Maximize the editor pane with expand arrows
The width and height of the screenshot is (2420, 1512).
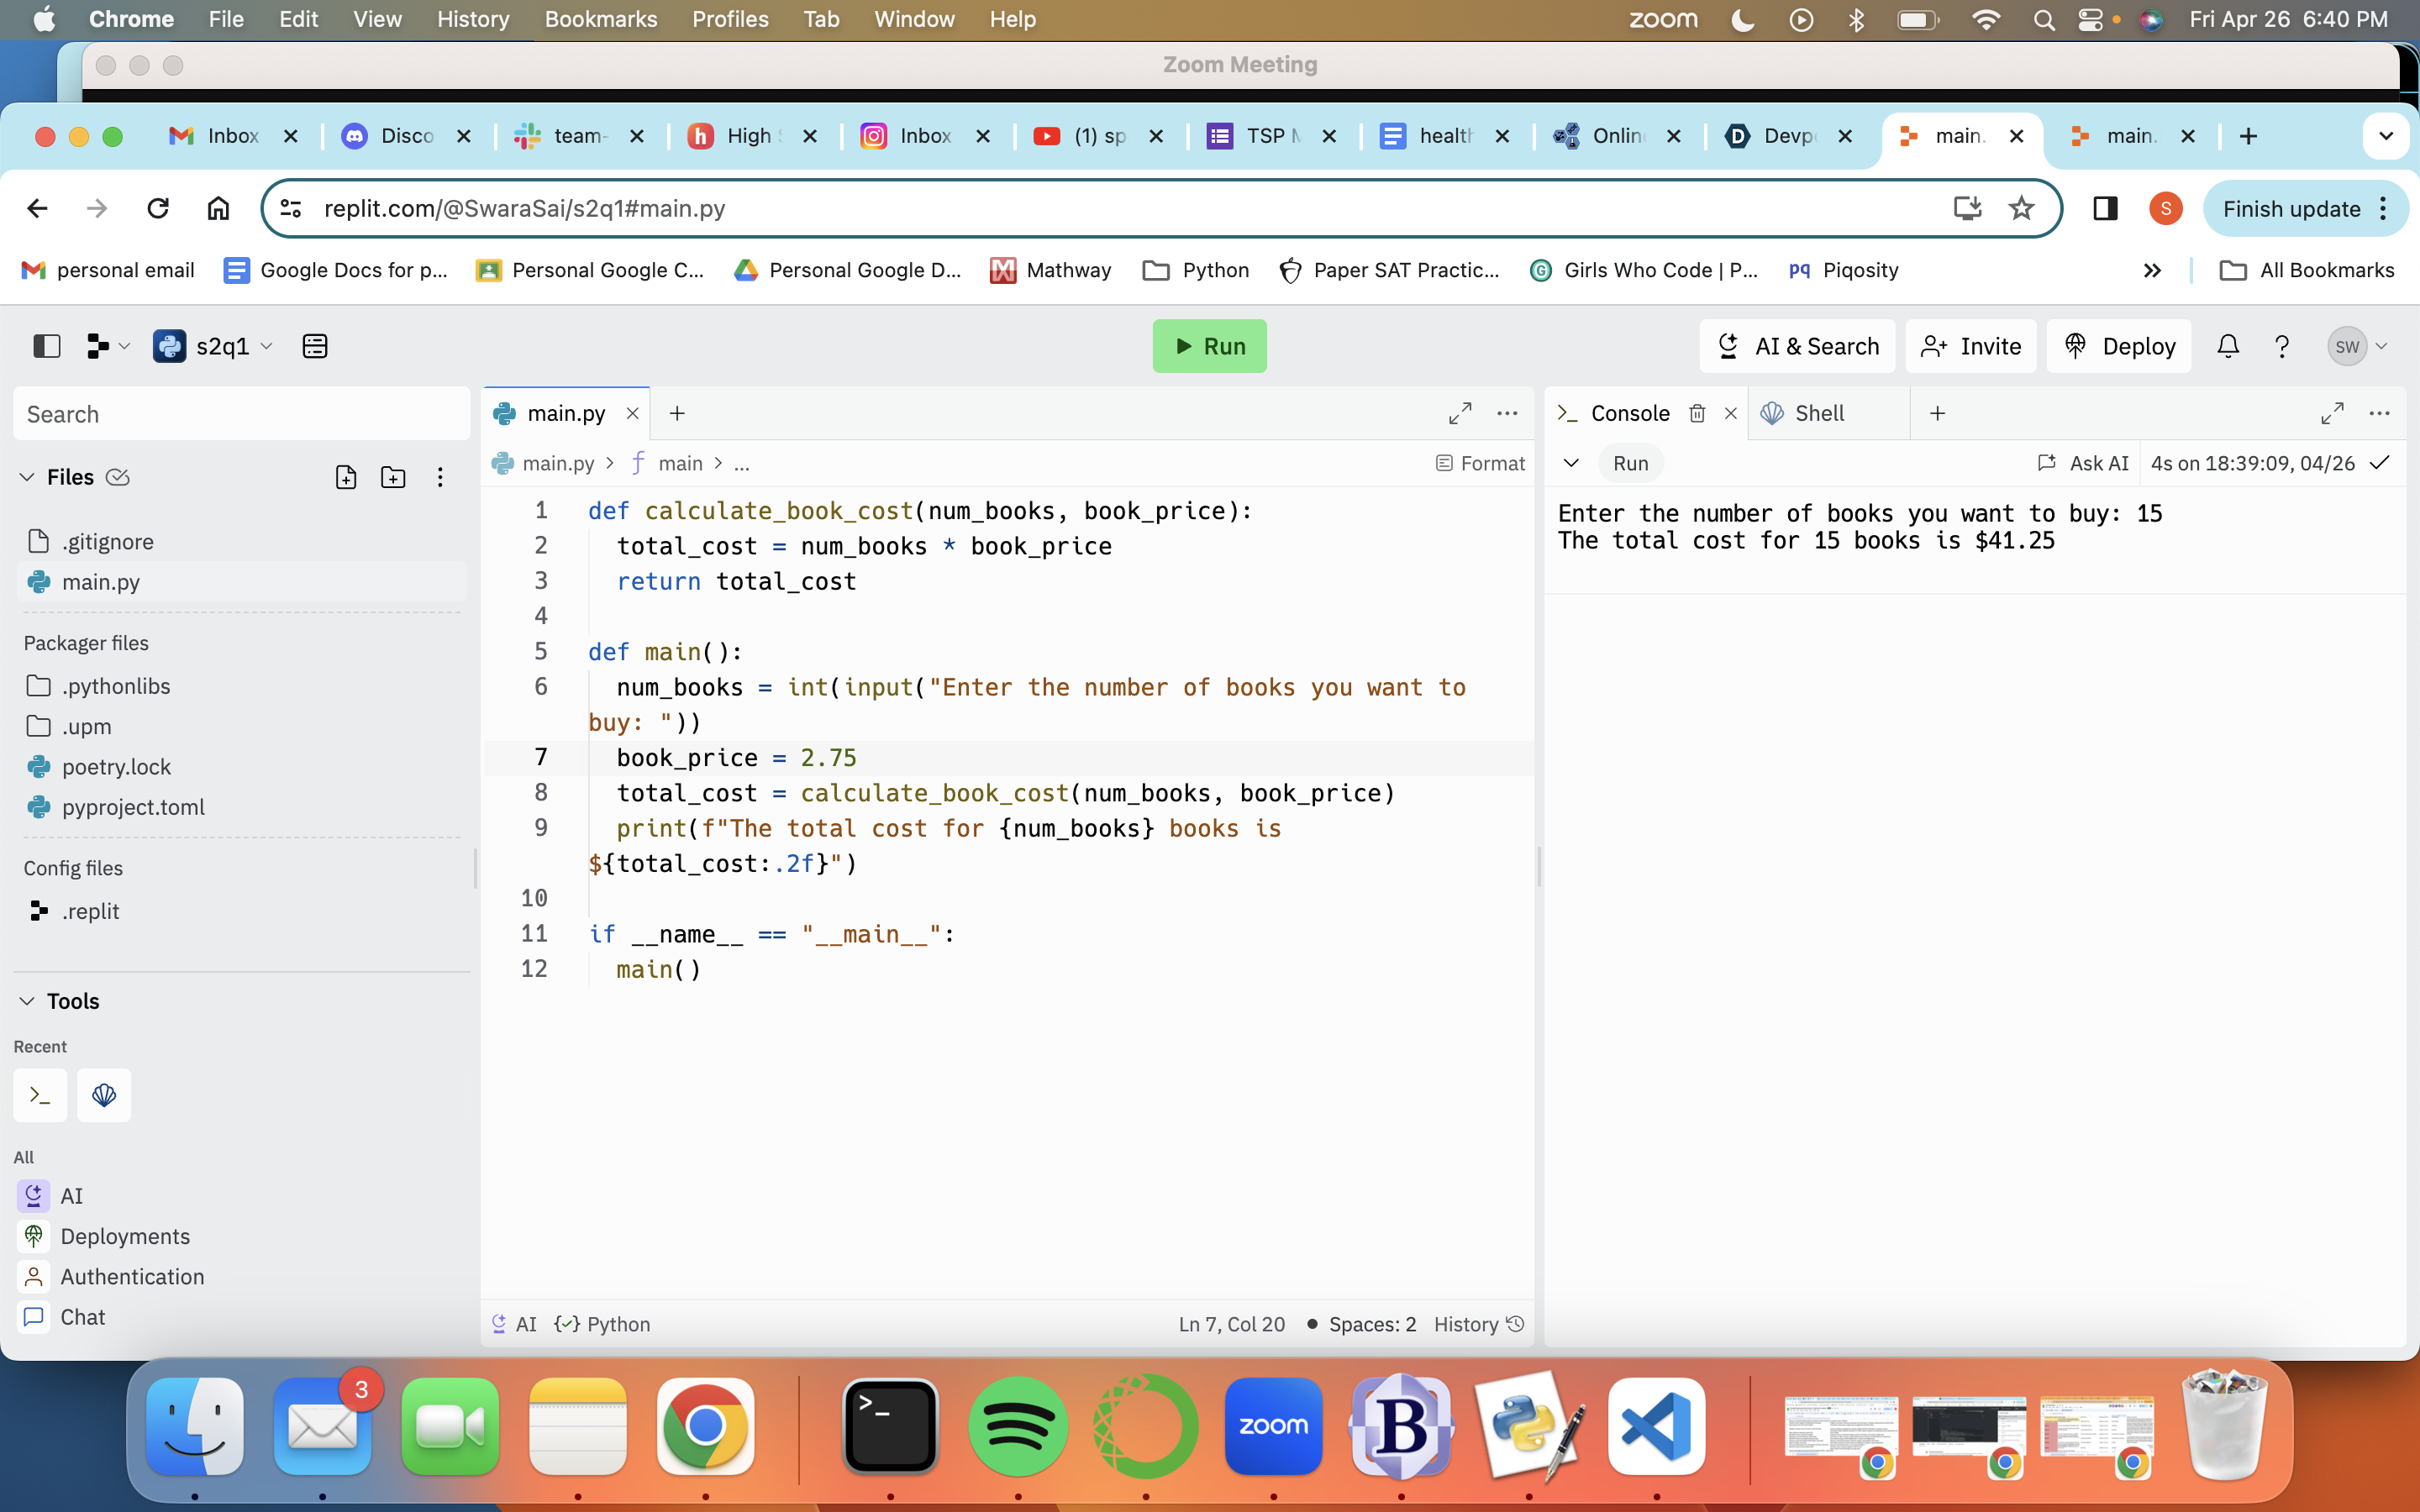(1459, 413)
